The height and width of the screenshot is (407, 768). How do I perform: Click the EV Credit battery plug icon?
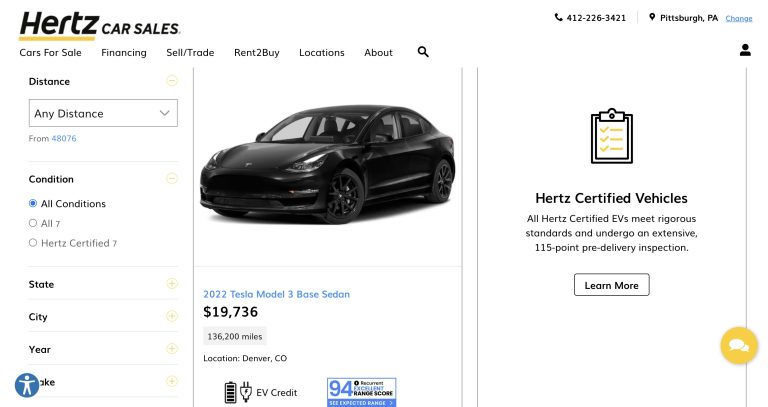pos(238,392)
